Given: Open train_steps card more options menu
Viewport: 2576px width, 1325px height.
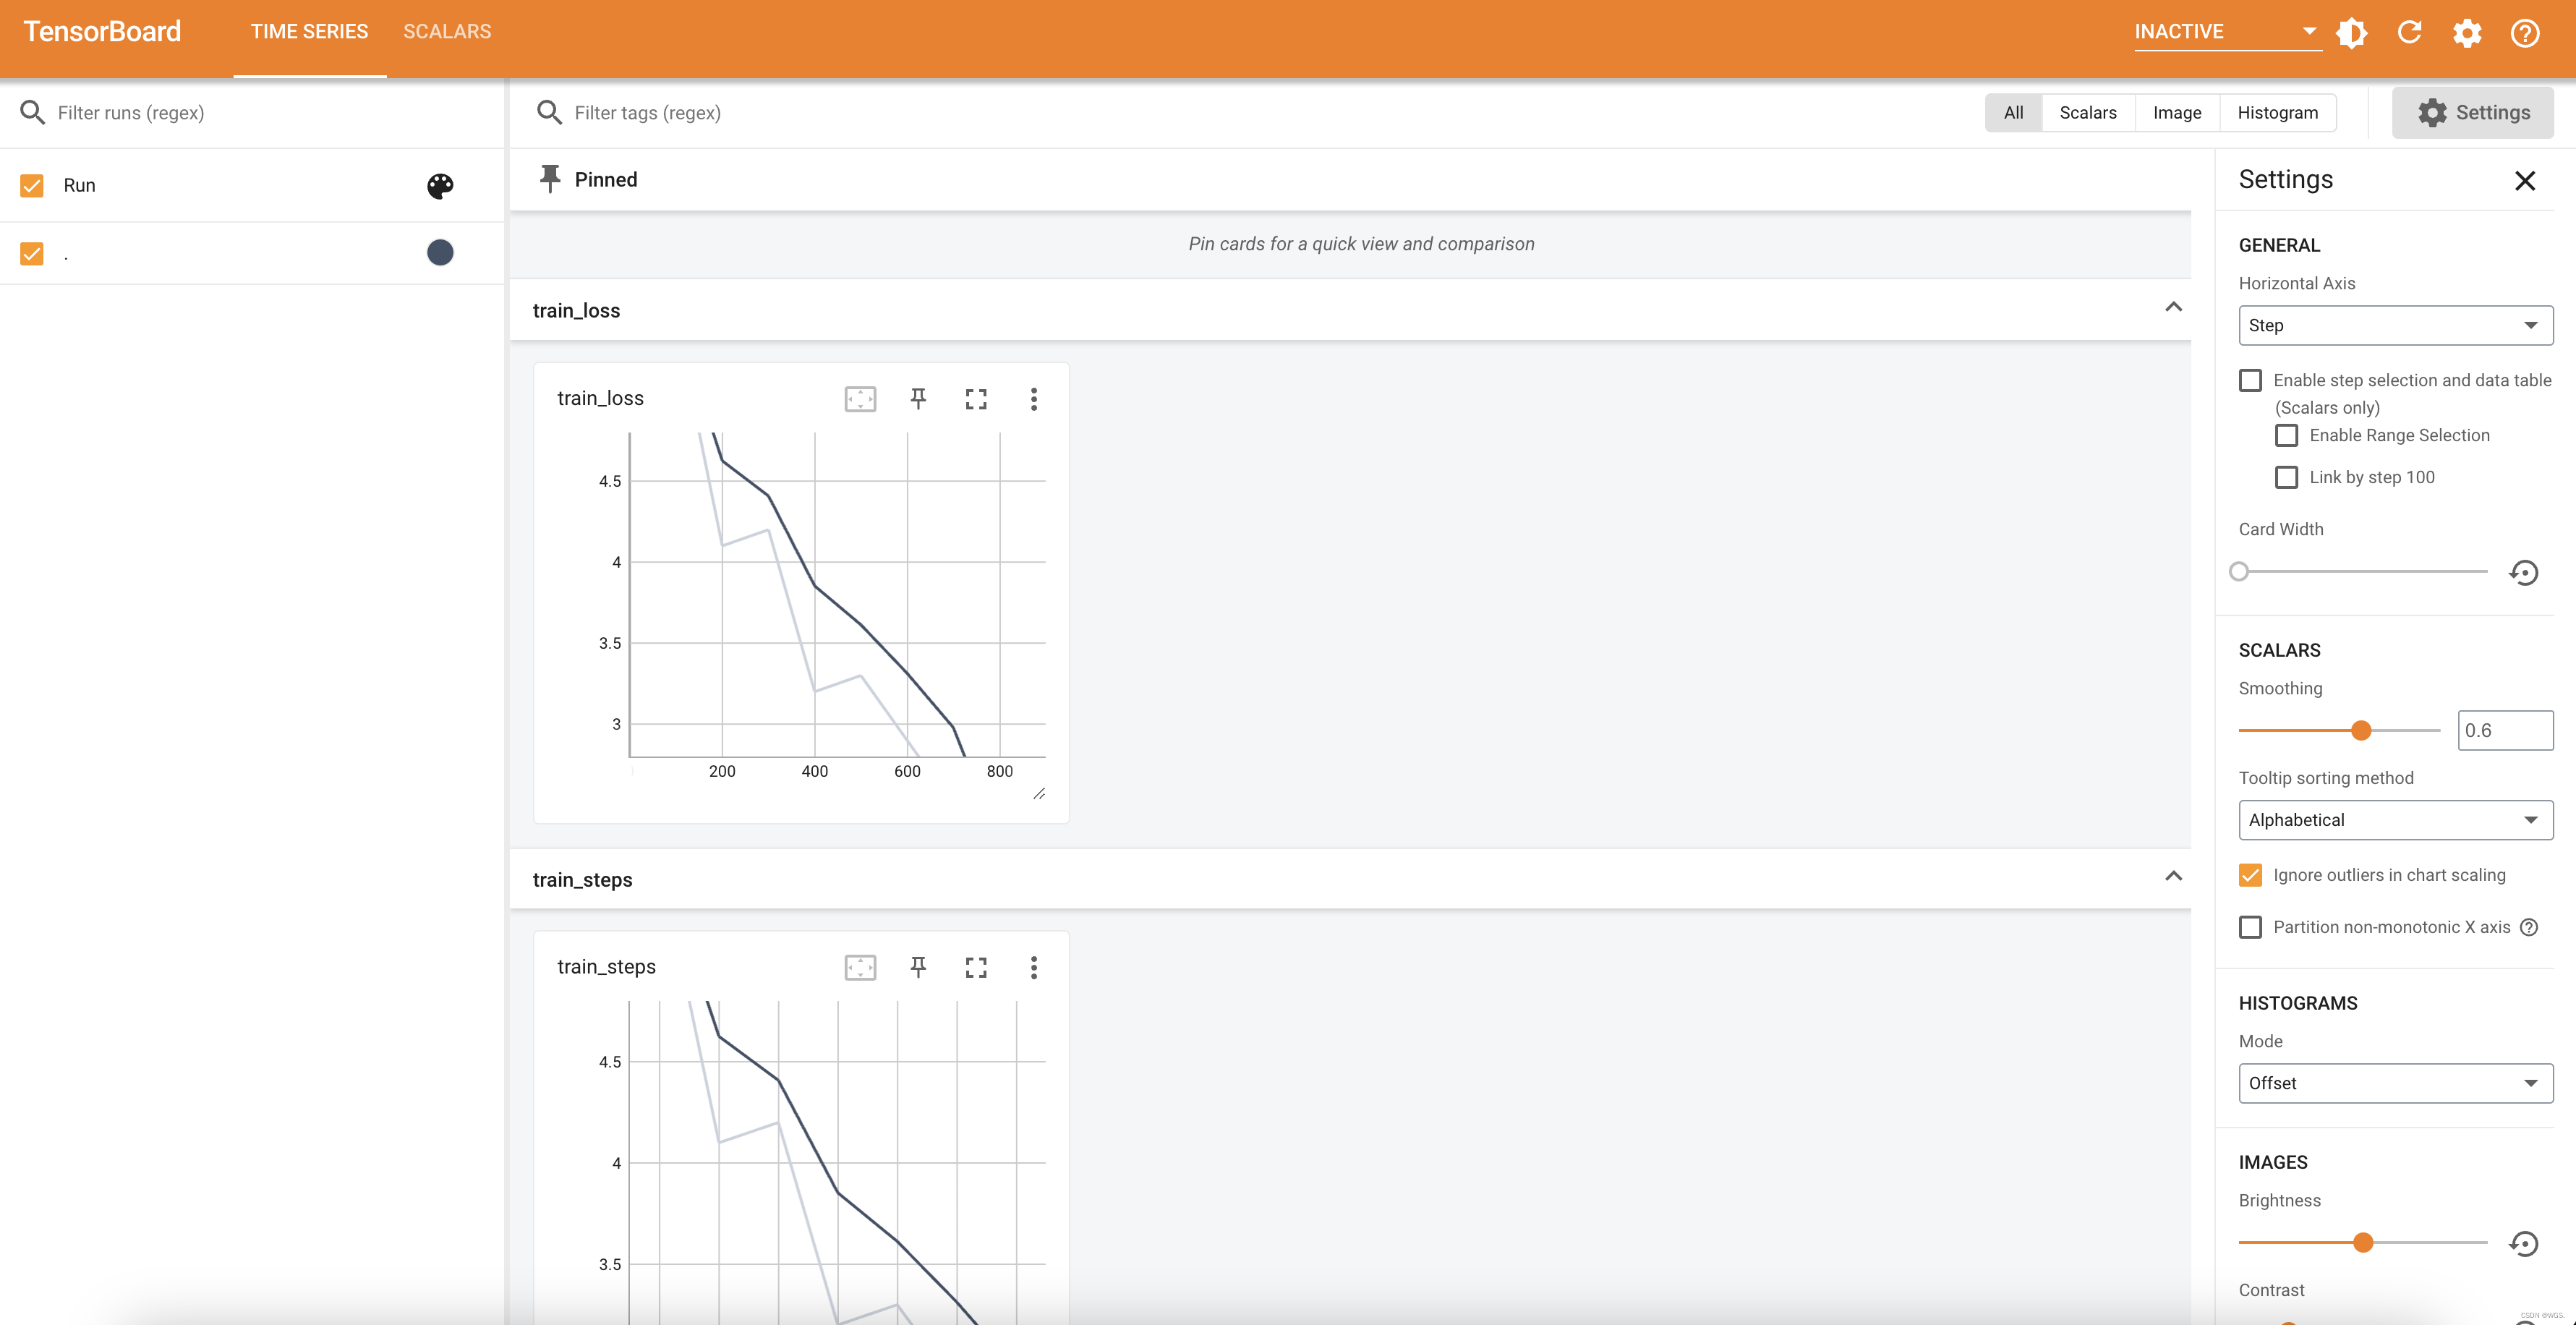Looking at the screenshot, I should pos(1034,967).
